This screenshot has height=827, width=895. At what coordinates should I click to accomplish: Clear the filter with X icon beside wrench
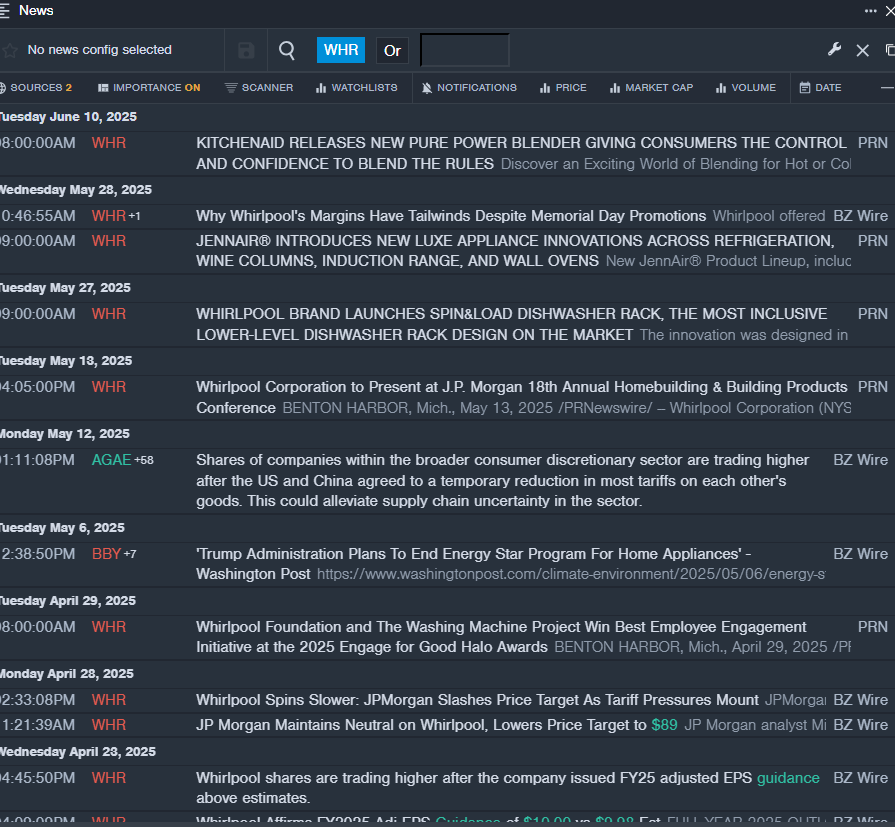[862, 50]
